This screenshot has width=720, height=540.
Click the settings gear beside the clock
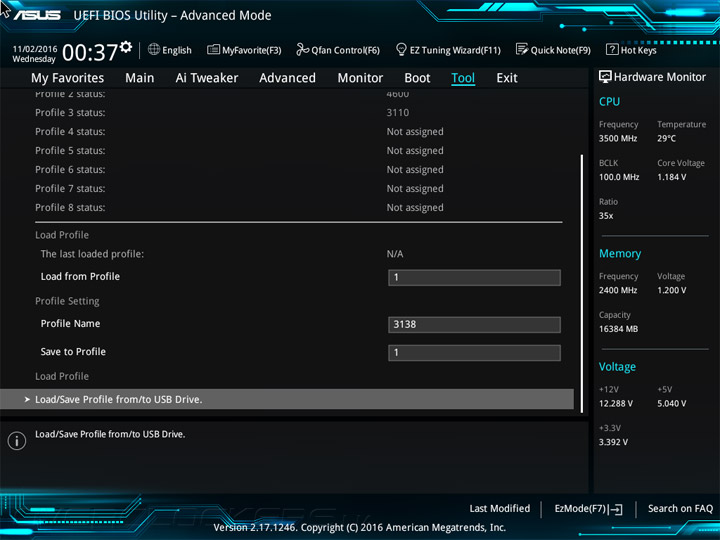coord(126,47)
